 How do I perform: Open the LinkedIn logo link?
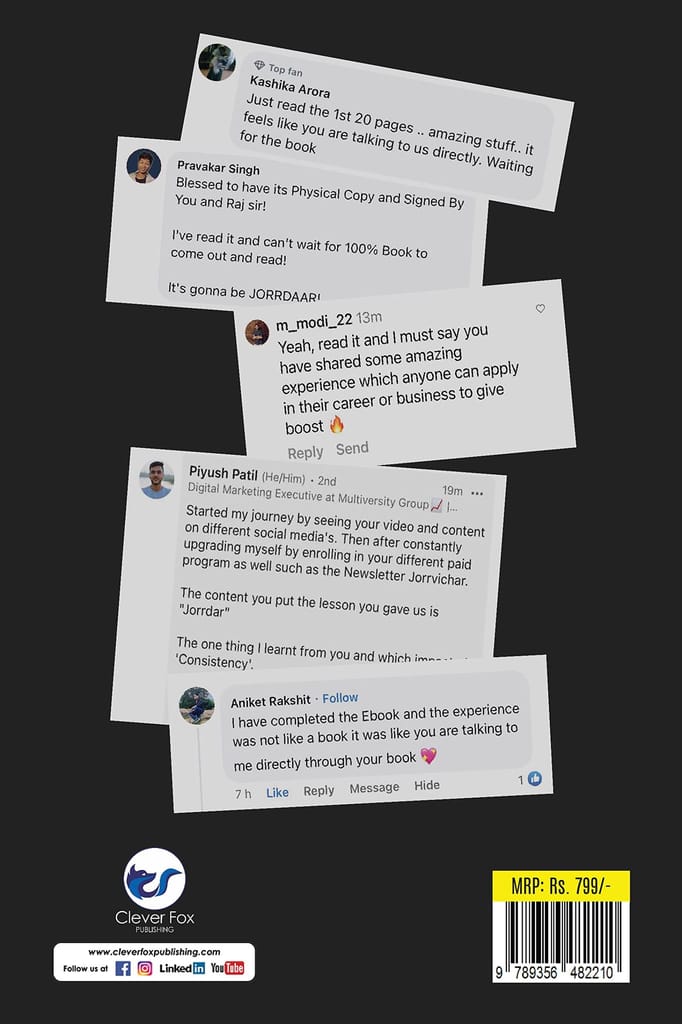coord(182,968)
